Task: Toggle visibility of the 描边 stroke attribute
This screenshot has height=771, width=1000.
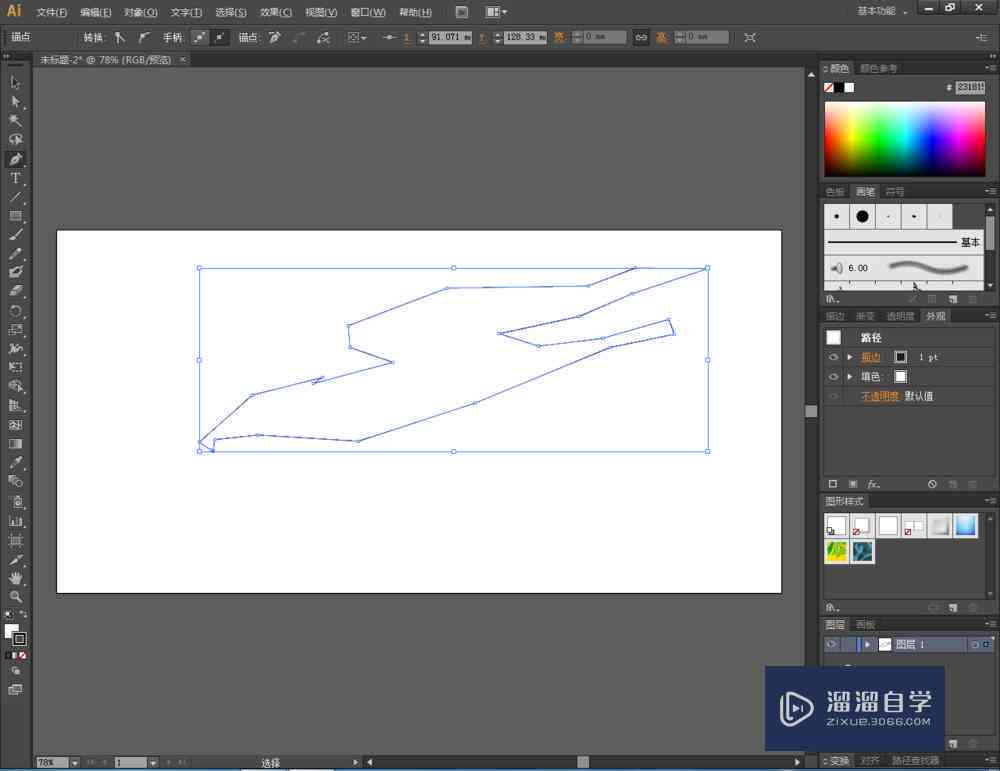Action: pyautogui.click(x=833, y=357)
